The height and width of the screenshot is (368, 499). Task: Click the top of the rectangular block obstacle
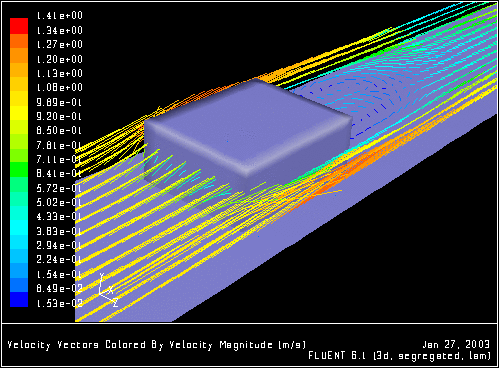[247, 127]
